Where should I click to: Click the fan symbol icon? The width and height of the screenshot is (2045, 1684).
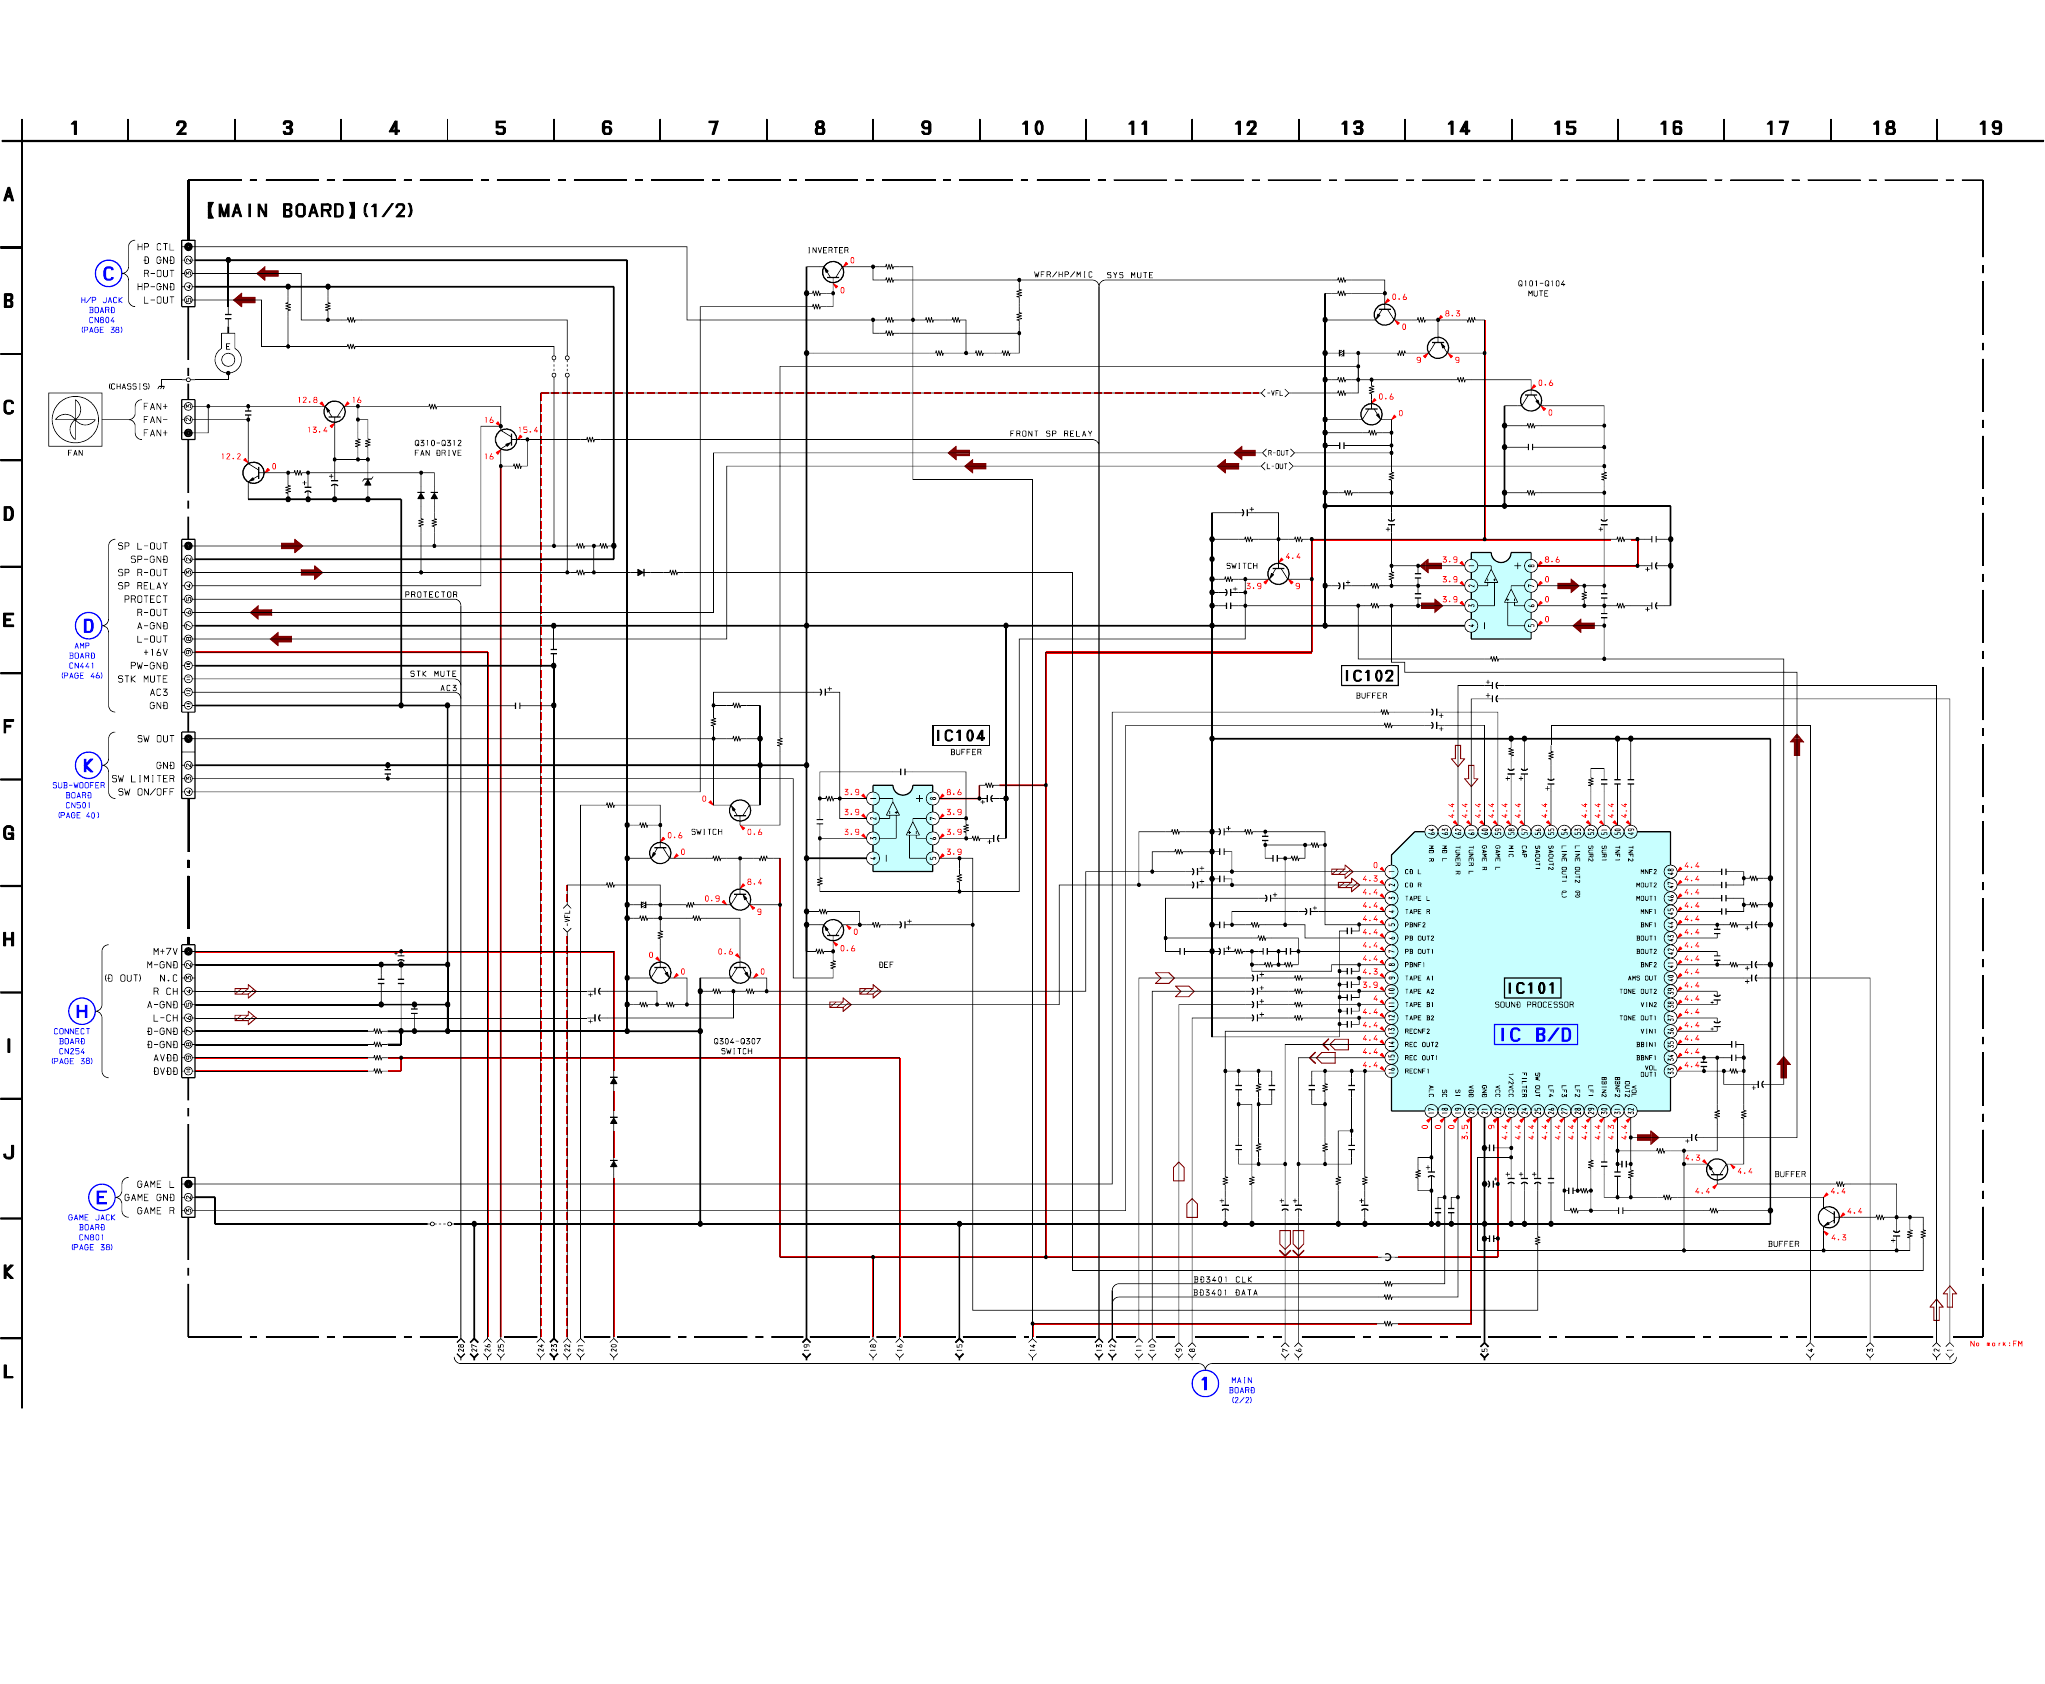(x=75, y=420)
